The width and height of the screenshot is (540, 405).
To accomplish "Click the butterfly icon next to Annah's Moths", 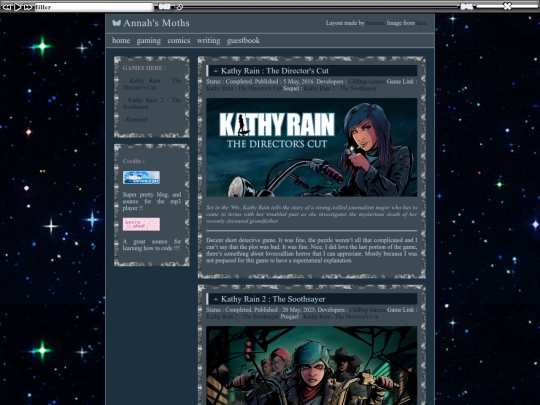I will pyautogui.click(x=116, y=23).
